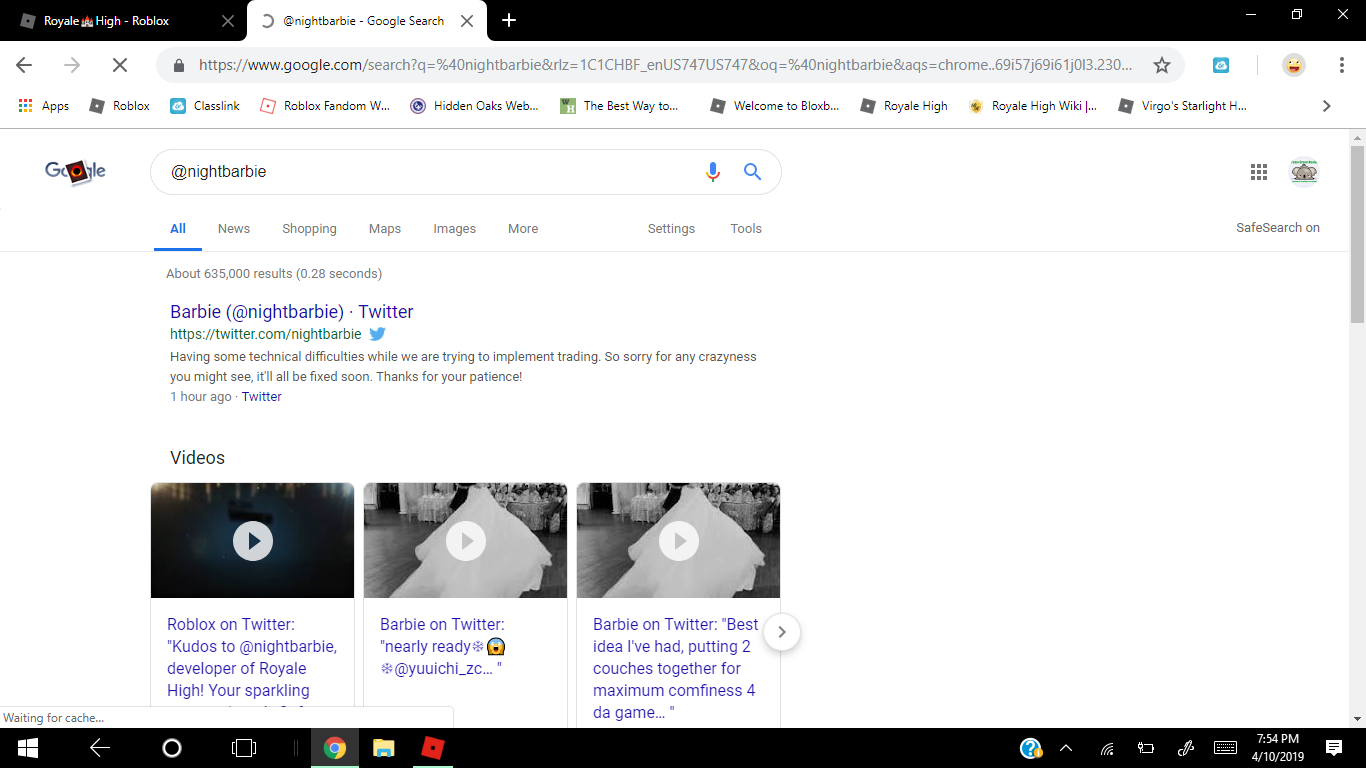The width and height of the screenshot is (1366, 768).
Task: Click the SafeSearch on indicator
Action: coord(1278,228)
